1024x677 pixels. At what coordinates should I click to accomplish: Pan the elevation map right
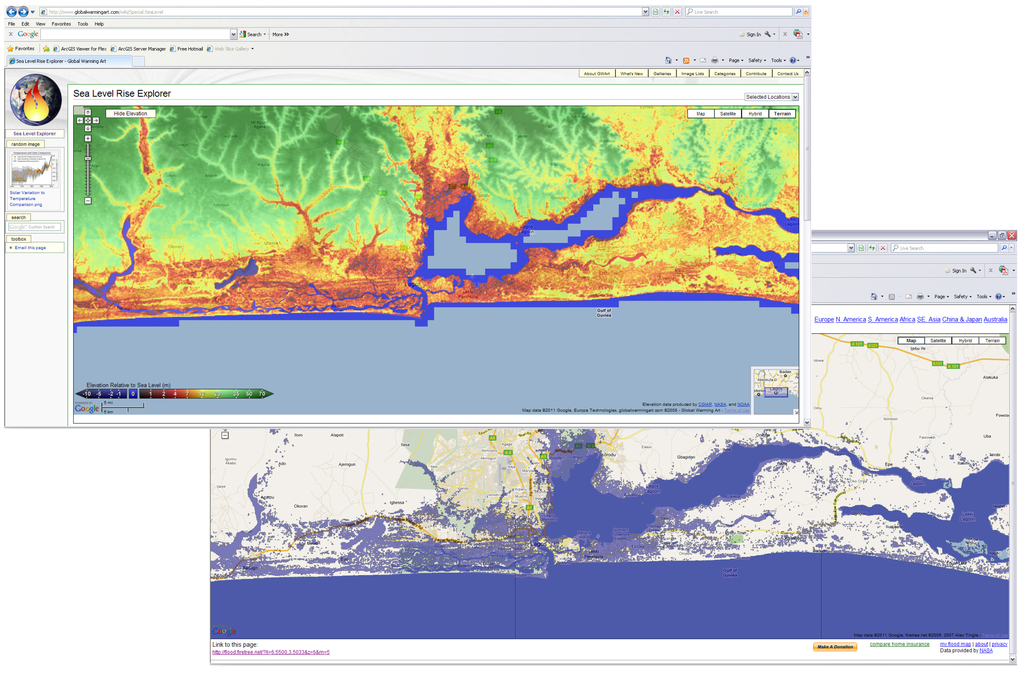pyautogui.click(x=95, y=120)
